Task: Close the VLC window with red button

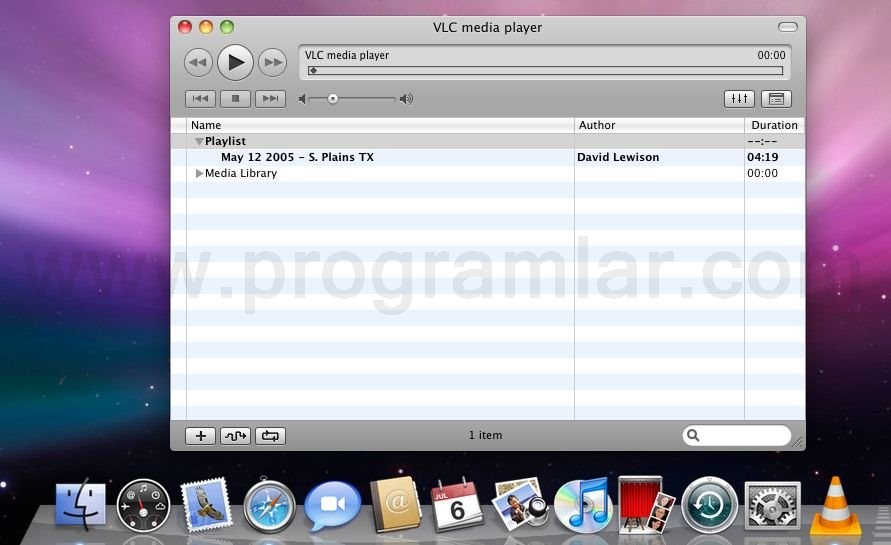Action: (x=185, y=27)
